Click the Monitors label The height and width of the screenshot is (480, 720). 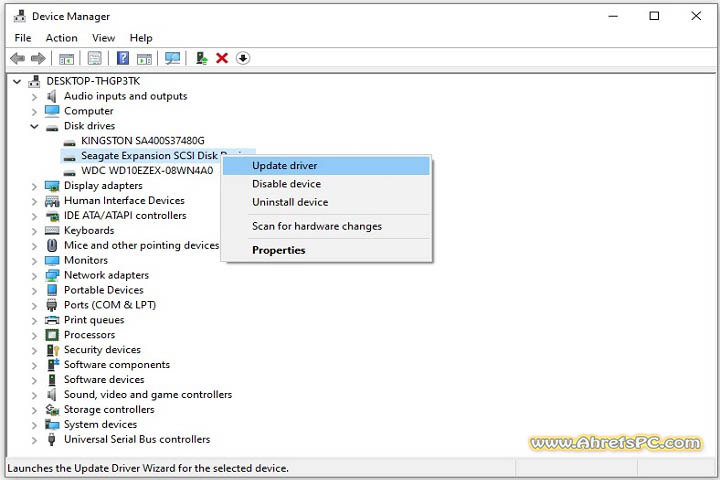click(x=86, y=260)
